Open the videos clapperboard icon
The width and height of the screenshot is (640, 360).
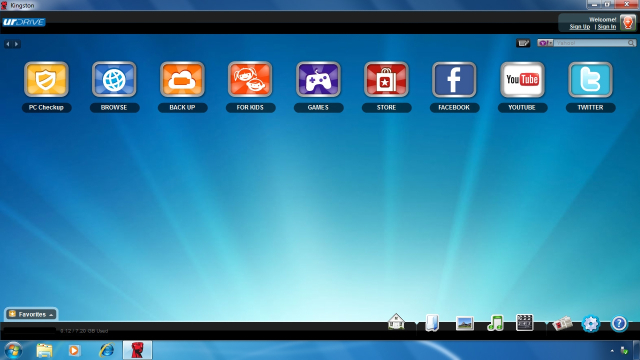coord(524,322)
